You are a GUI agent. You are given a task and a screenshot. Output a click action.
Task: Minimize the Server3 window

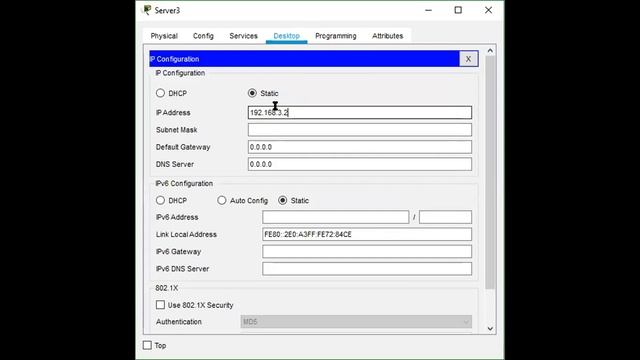[428, 10]
